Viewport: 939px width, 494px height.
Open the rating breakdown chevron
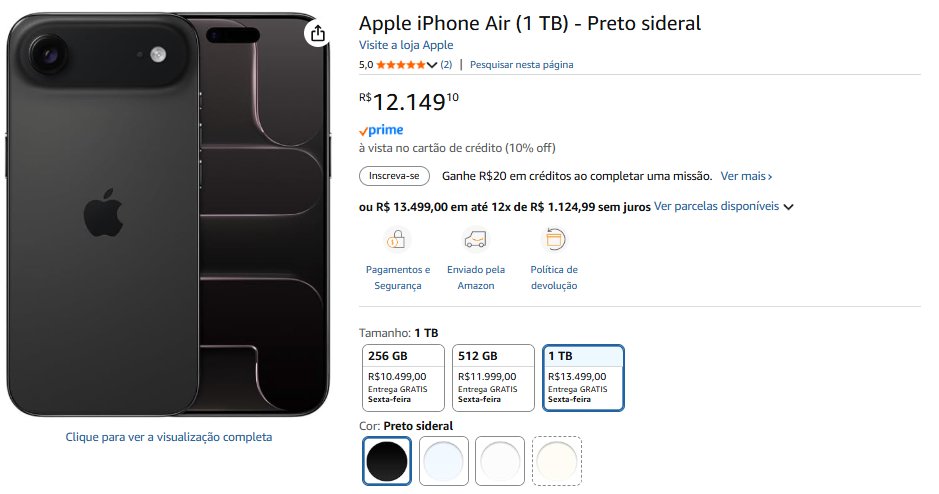[x=432, y=65]
